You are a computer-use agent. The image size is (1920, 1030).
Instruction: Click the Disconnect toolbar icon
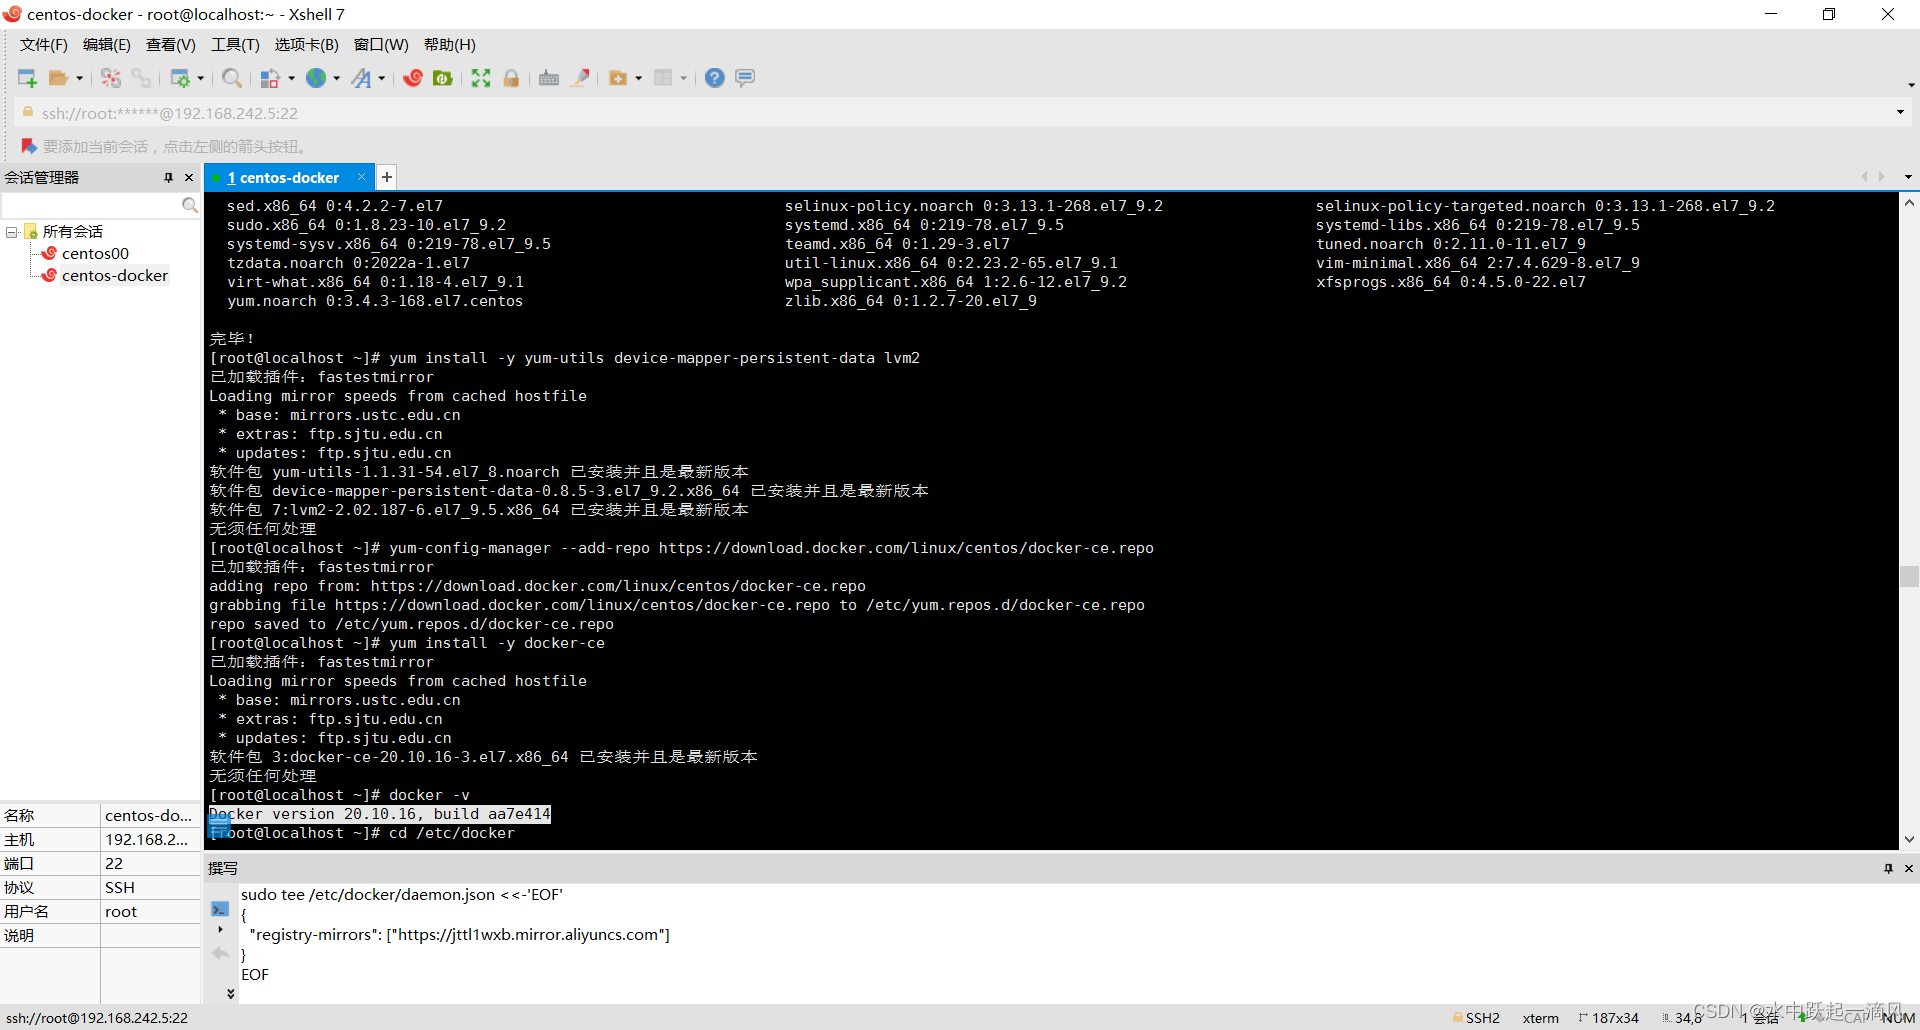[111, 78]
